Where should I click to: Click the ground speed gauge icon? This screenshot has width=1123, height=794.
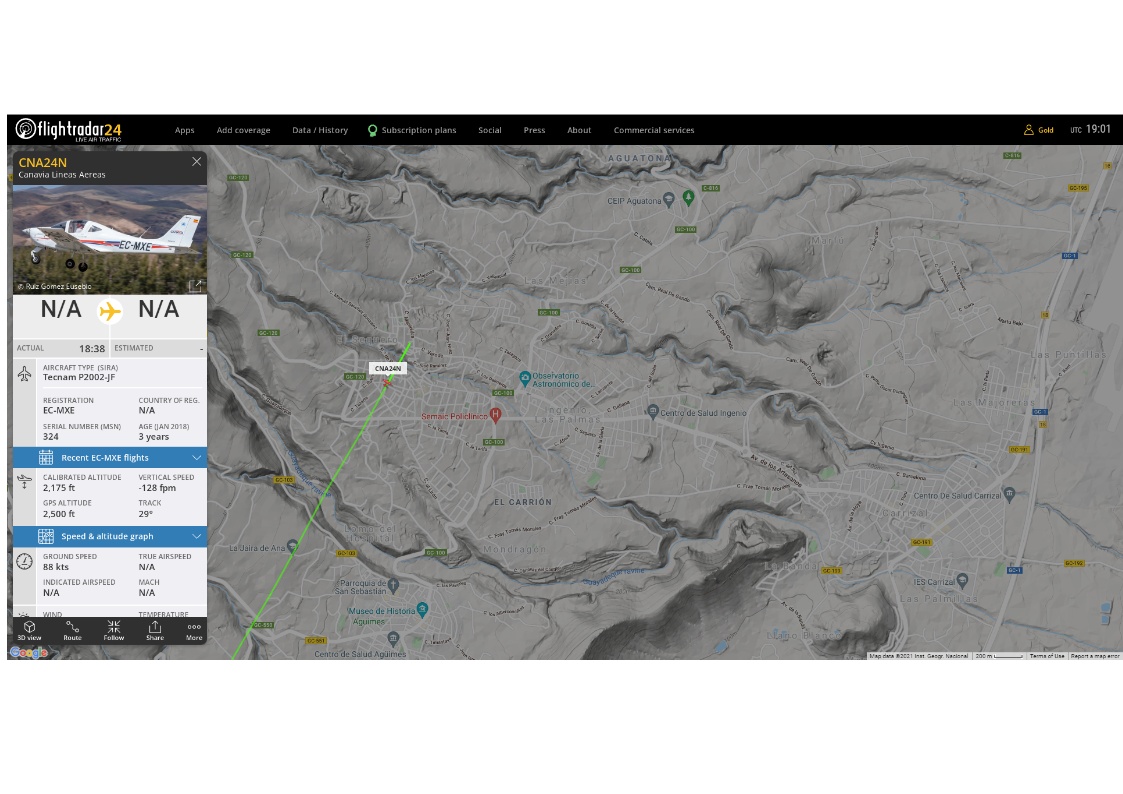[24, 561]
